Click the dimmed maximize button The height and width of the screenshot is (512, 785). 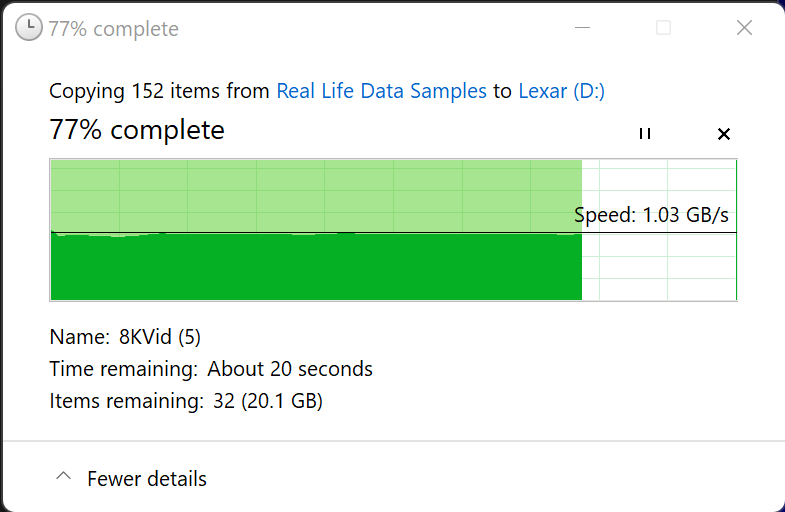[x=664, y=28]
